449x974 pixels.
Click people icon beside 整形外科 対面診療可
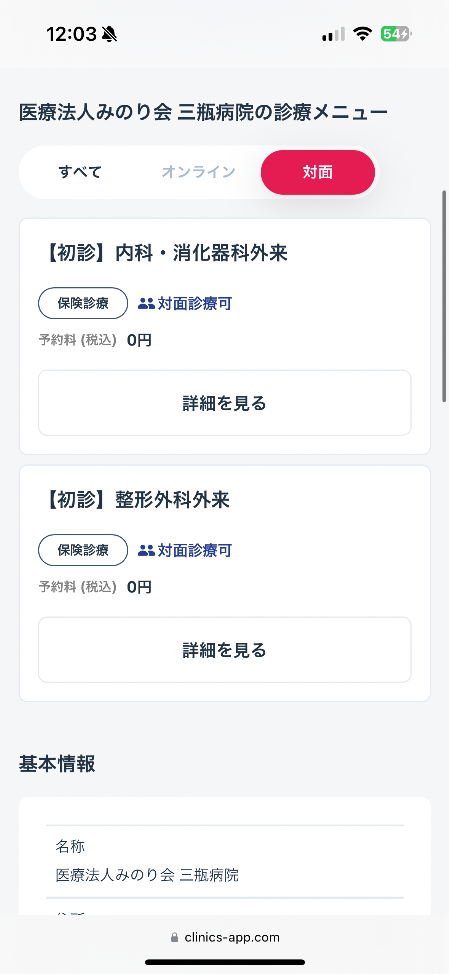(146, 550)
